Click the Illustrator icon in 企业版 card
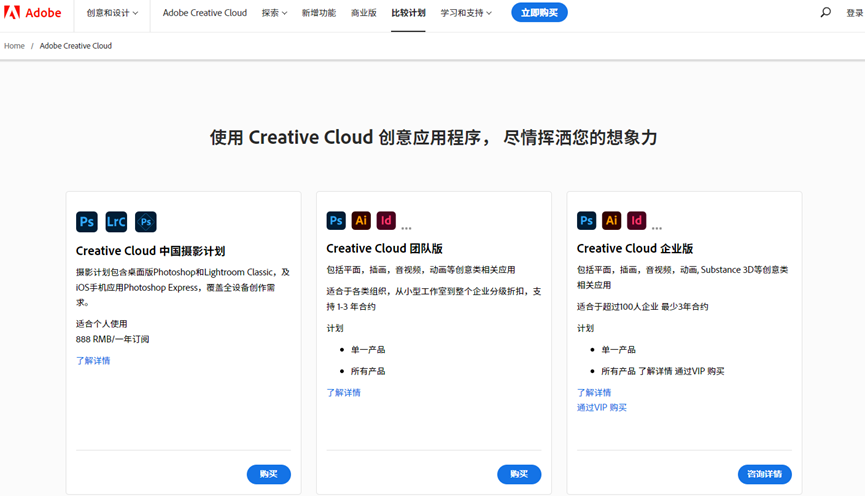This screenshot has height=496, width=865. [x=612, y=221]
